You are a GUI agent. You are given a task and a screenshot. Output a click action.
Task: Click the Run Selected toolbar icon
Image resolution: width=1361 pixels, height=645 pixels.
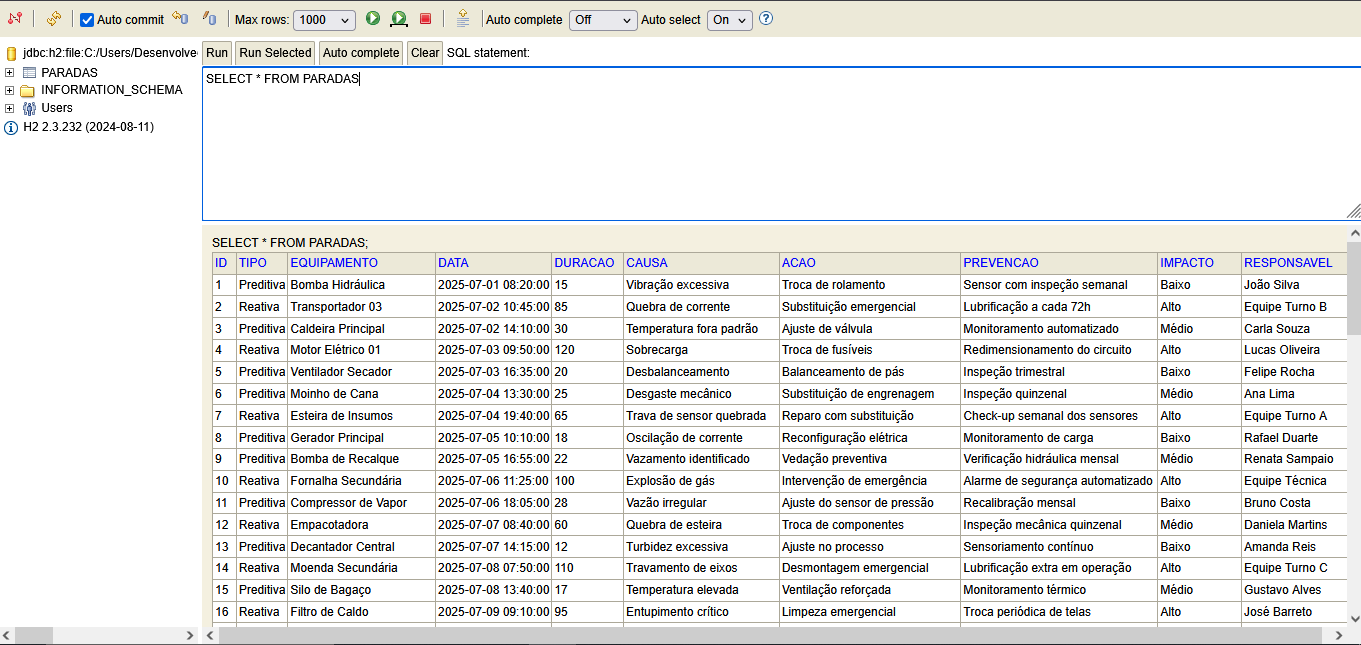tap(399, 19)
